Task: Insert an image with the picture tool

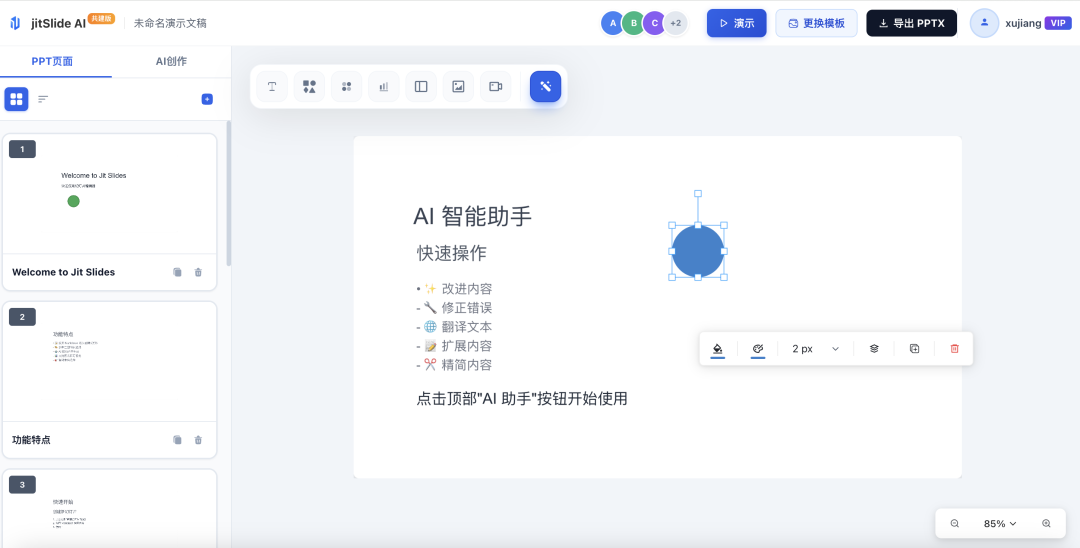Action: [458, 87]
